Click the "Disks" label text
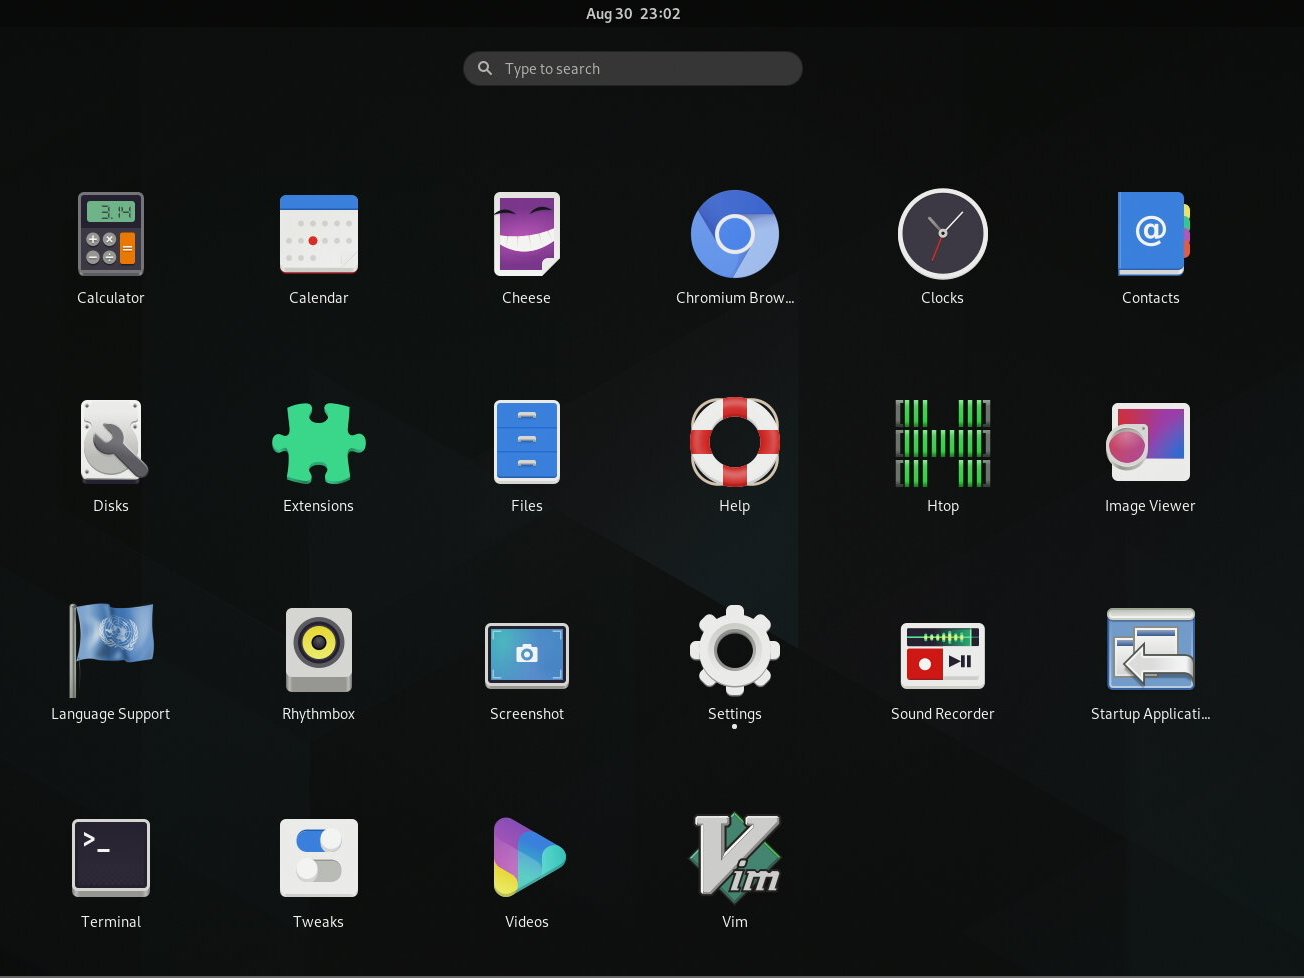This screenshot has height=978, width=1304. tap(111, 506)
